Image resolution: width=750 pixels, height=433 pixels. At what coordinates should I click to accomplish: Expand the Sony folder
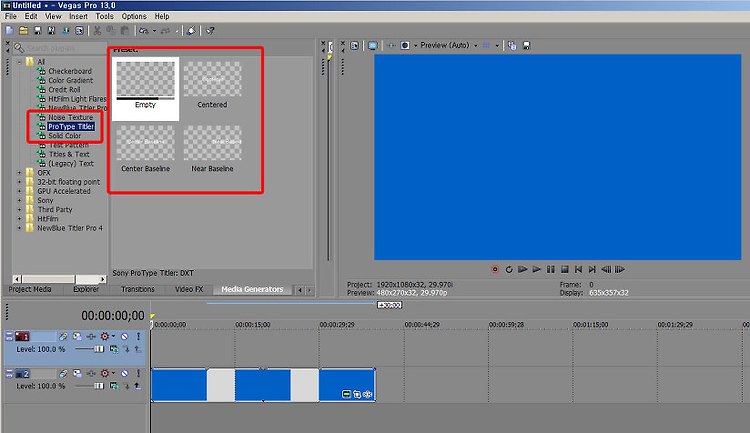20,200
